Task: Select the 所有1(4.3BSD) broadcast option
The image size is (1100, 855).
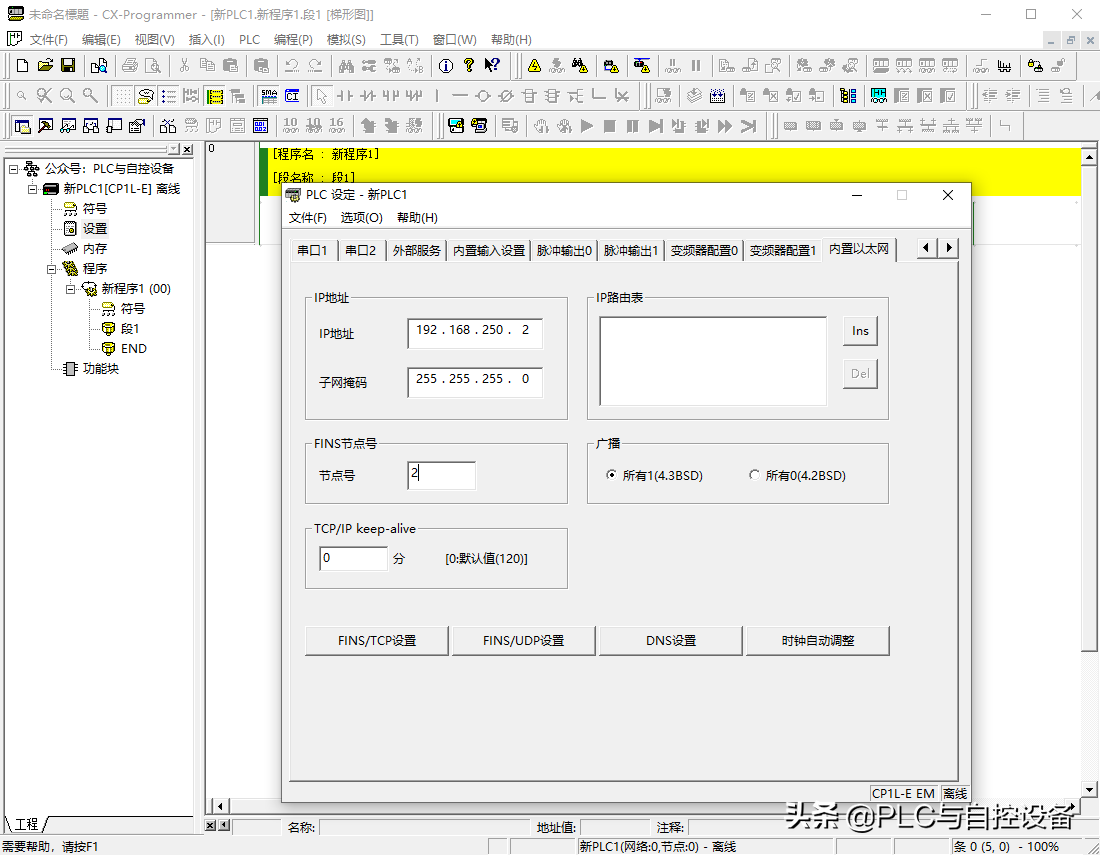Action: coord(611,476)
